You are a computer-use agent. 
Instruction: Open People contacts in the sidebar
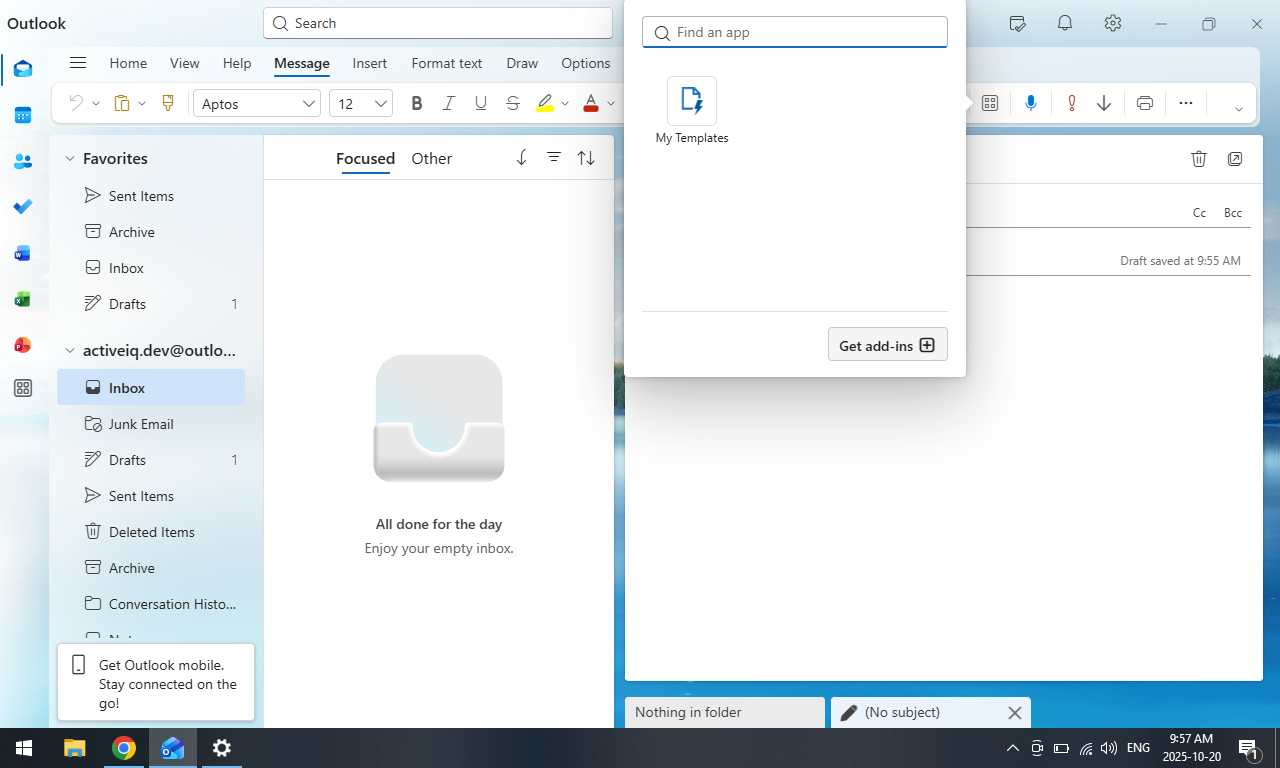(23, 161)
